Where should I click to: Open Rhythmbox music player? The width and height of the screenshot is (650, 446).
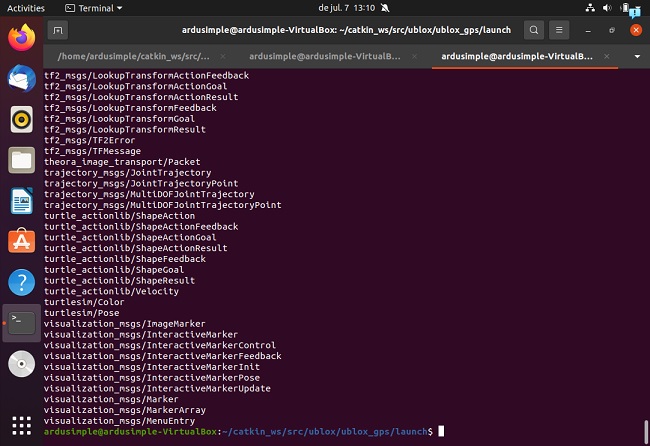pyautogui.click(x=21, y=120)
